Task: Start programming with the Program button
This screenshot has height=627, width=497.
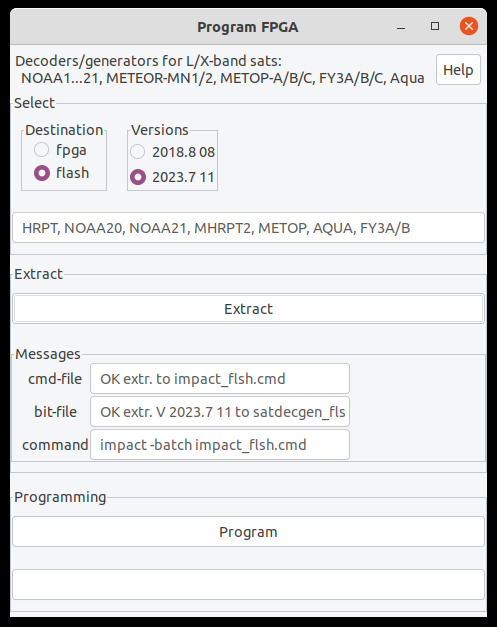Action: click(x=248, y=532)
